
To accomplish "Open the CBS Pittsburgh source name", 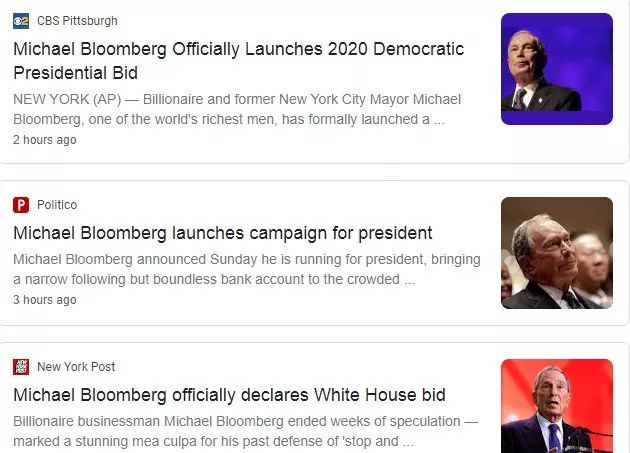I will (77, 20).
